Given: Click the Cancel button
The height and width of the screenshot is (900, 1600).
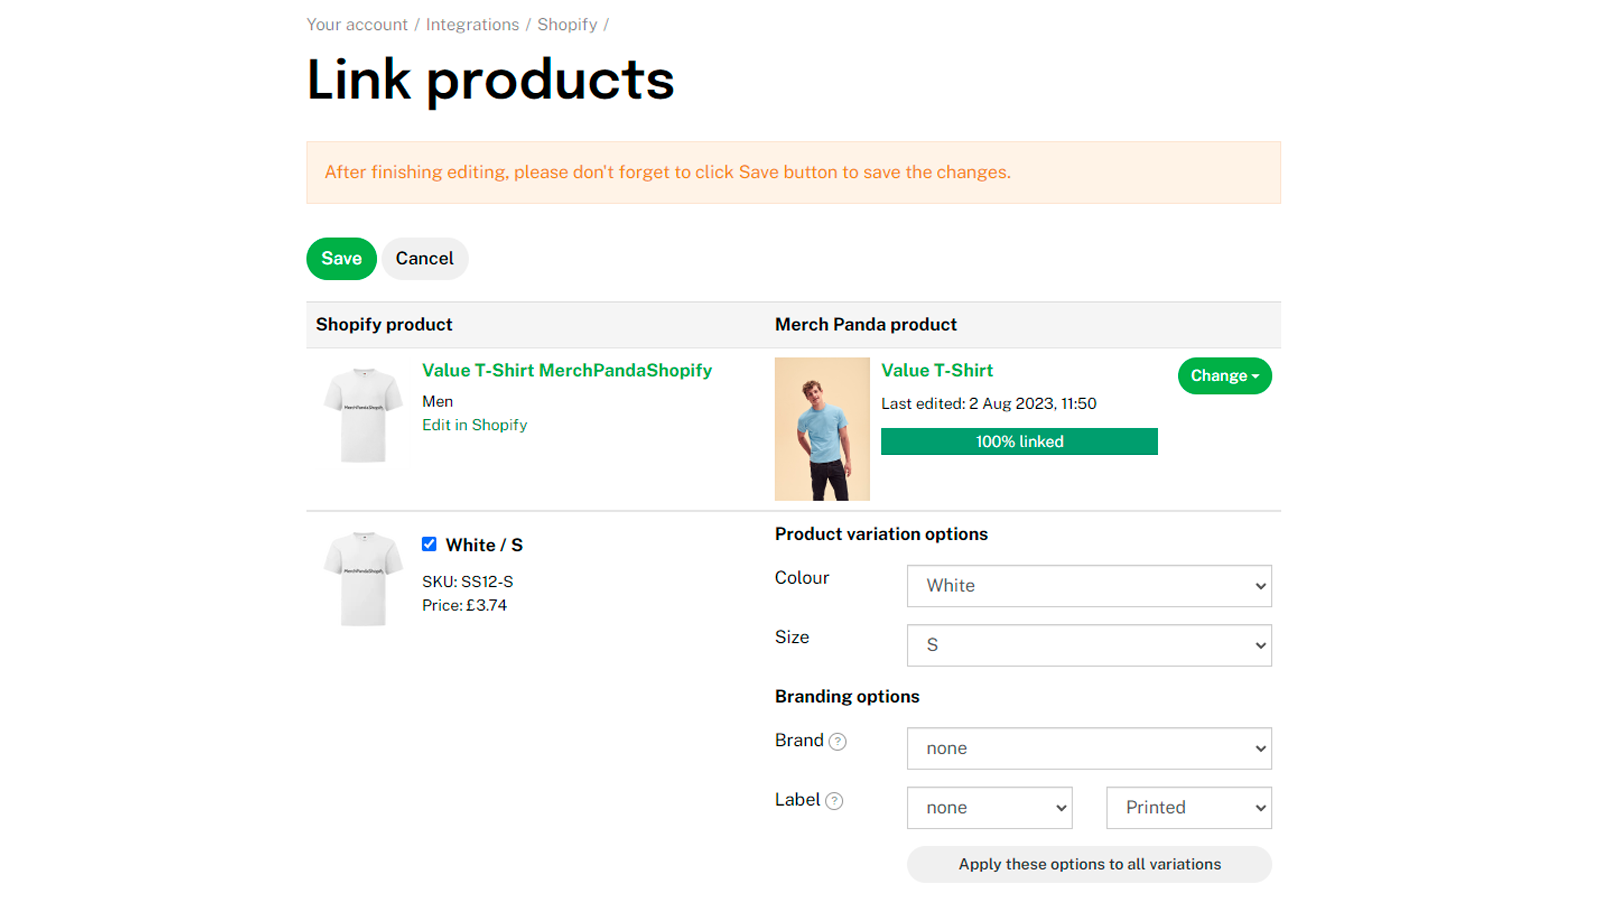Looking at the screenshot, I should pyautogui.click(x=425, y=258).
